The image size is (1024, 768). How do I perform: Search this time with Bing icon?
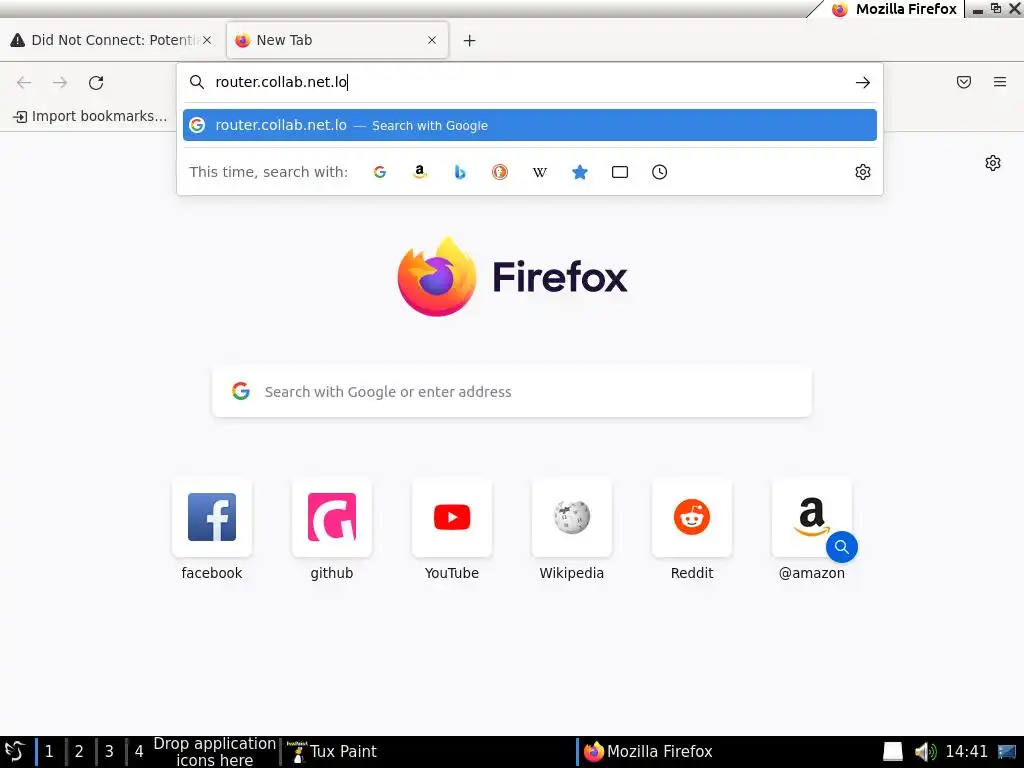click(x=460, y=172)
